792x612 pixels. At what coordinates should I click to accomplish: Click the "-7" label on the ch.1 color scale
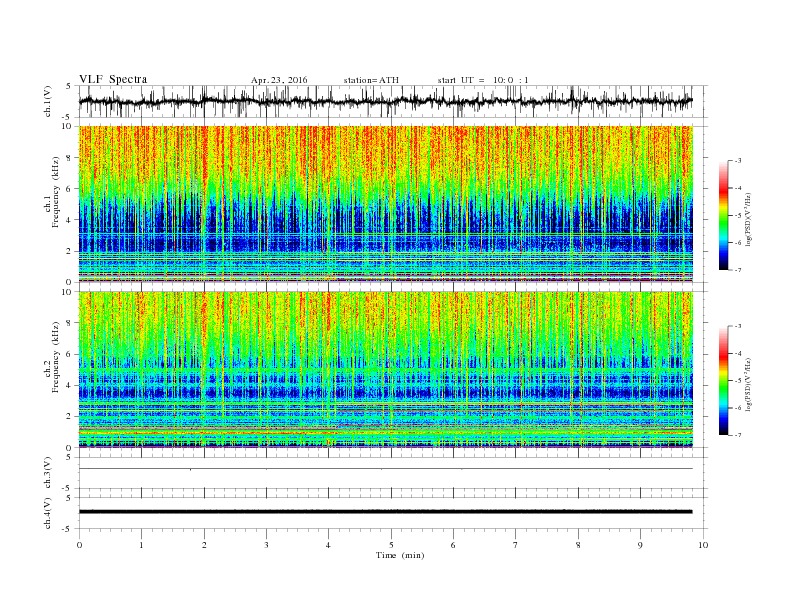coord(738,270)
